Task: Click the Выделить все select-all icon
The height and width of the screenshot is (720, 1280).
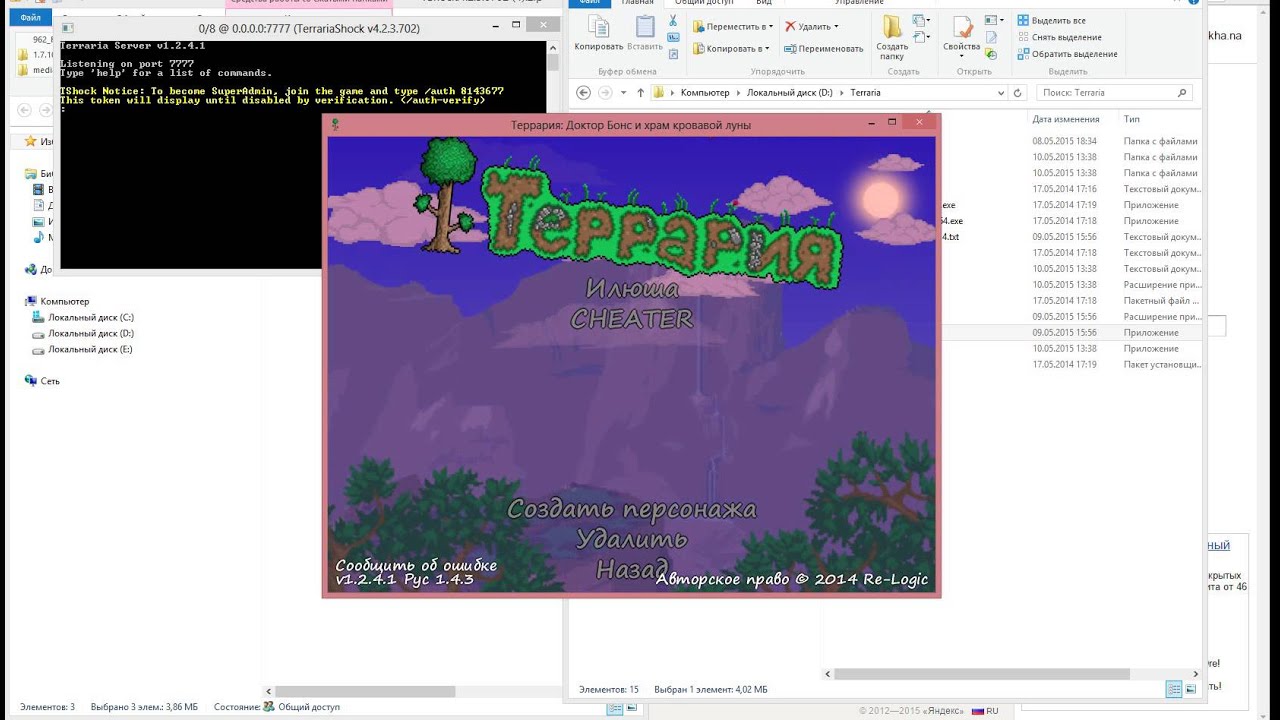Action: 1023,20
